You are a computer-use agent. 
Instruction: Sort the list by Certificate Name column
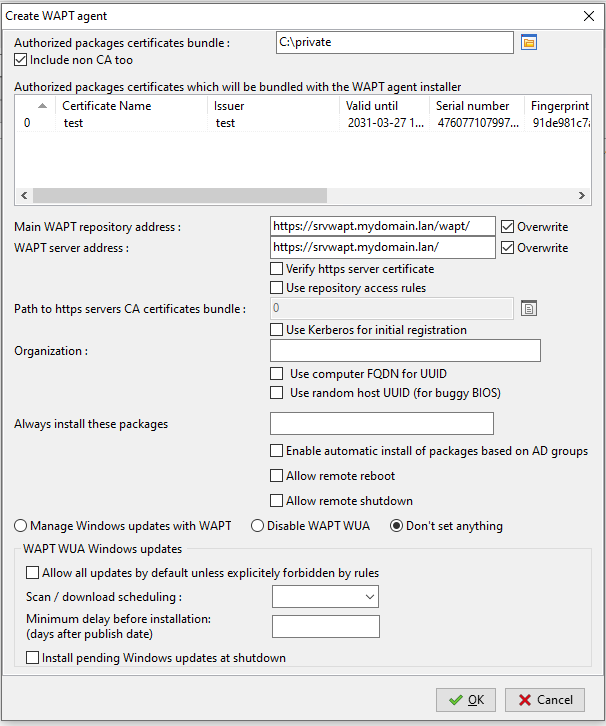coord(106,106)
